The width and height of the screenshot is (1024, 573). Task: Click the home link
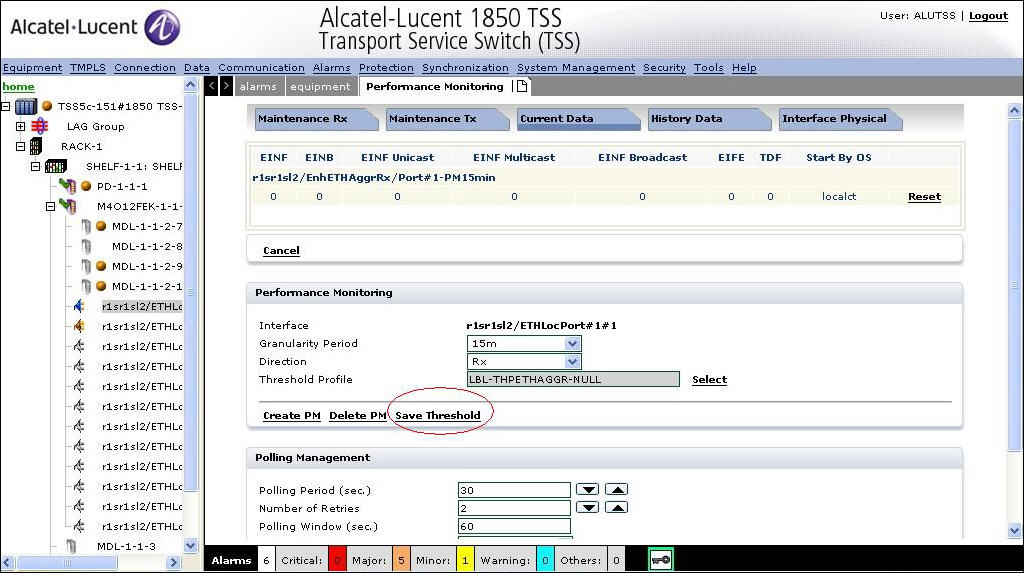(18, 86)
